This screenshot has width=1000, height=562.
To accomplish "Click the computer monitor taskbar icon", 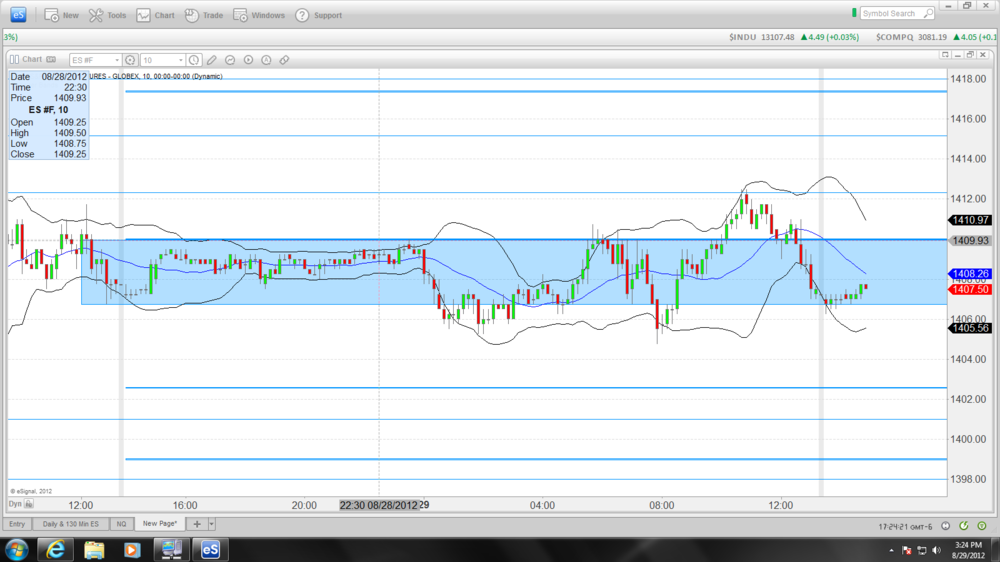I will [x=171, y=549].
